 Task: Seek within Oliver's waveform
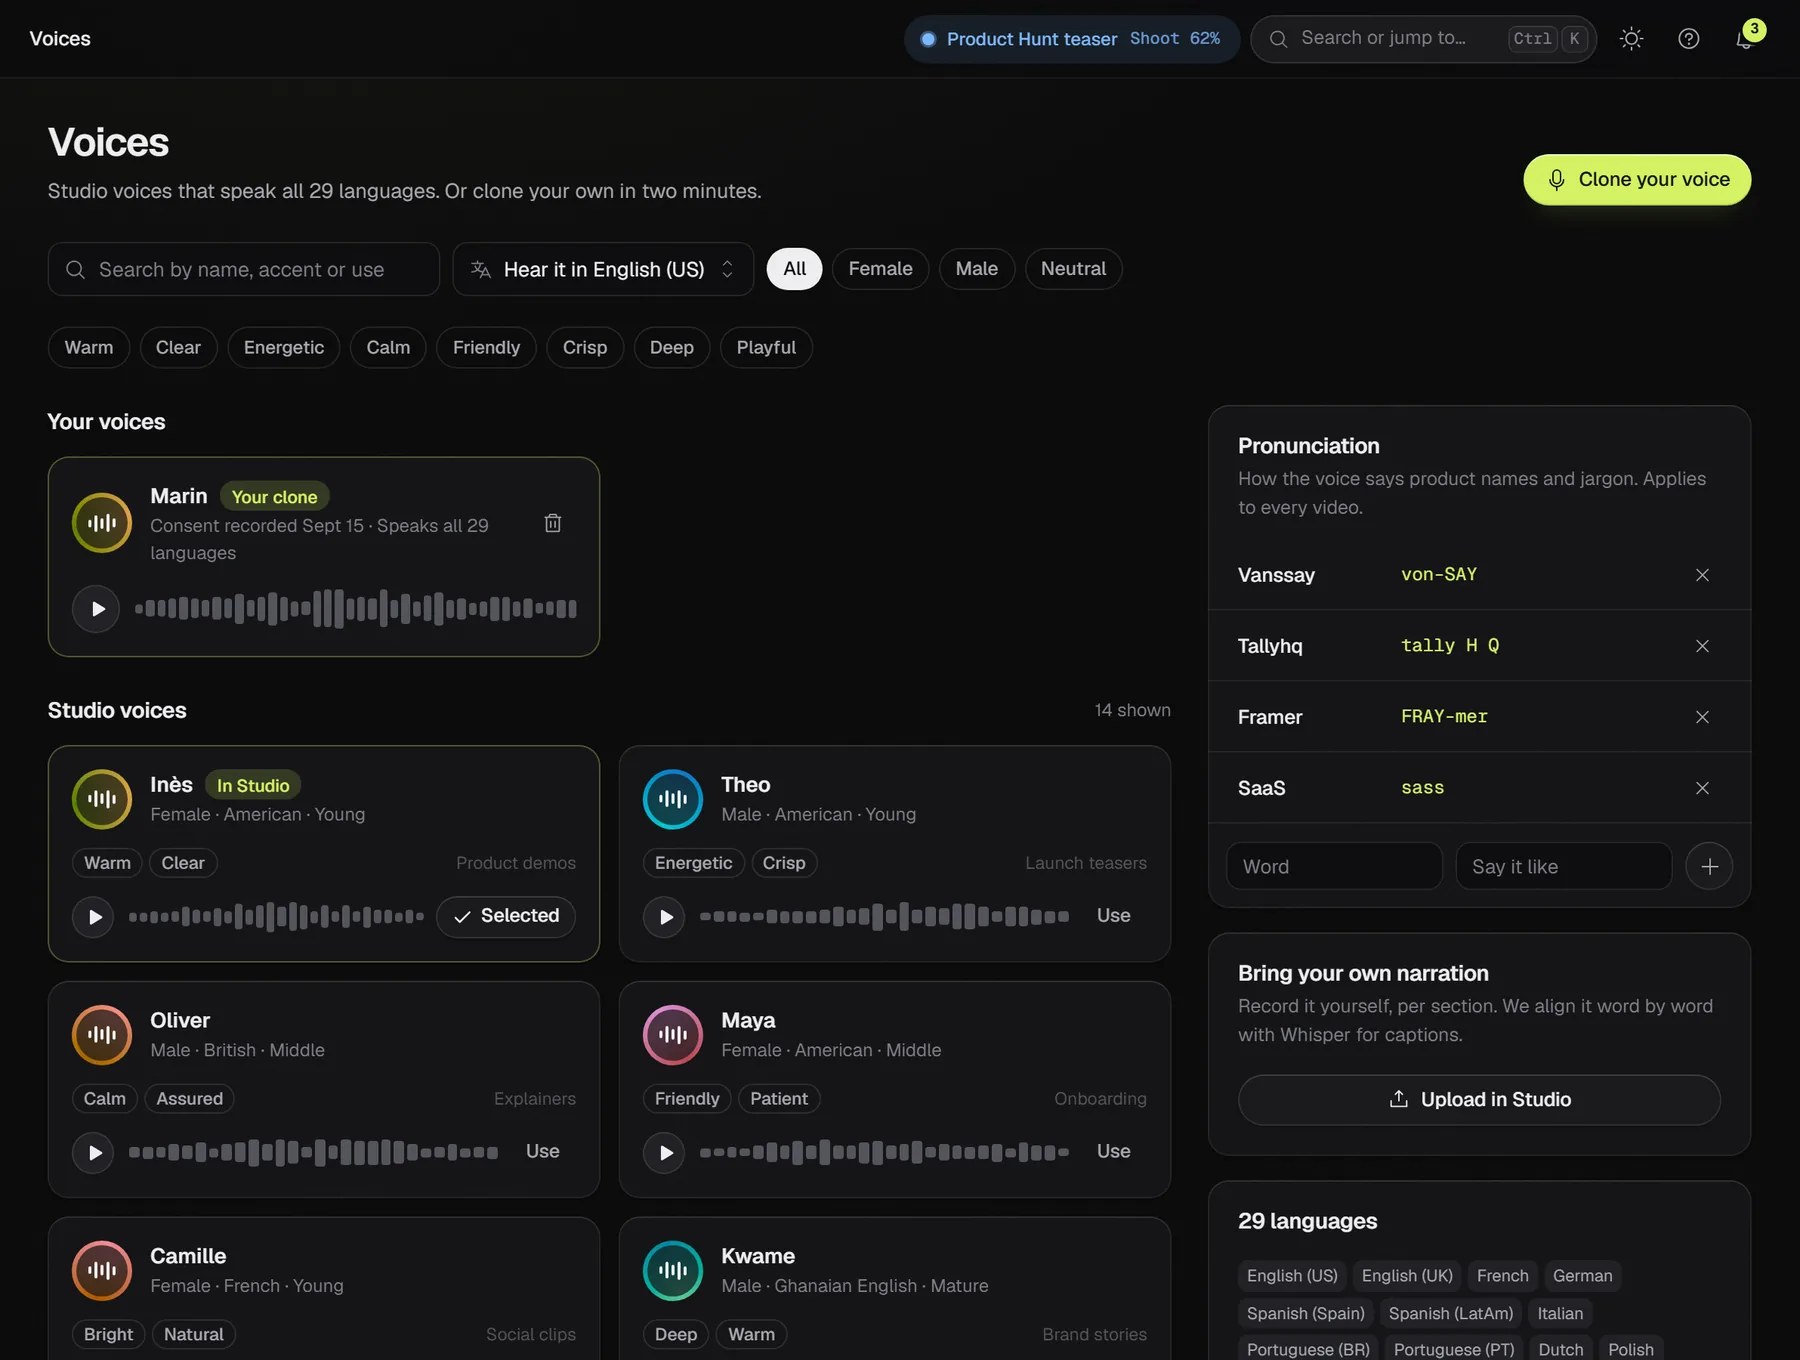[x=313, y=1152]
